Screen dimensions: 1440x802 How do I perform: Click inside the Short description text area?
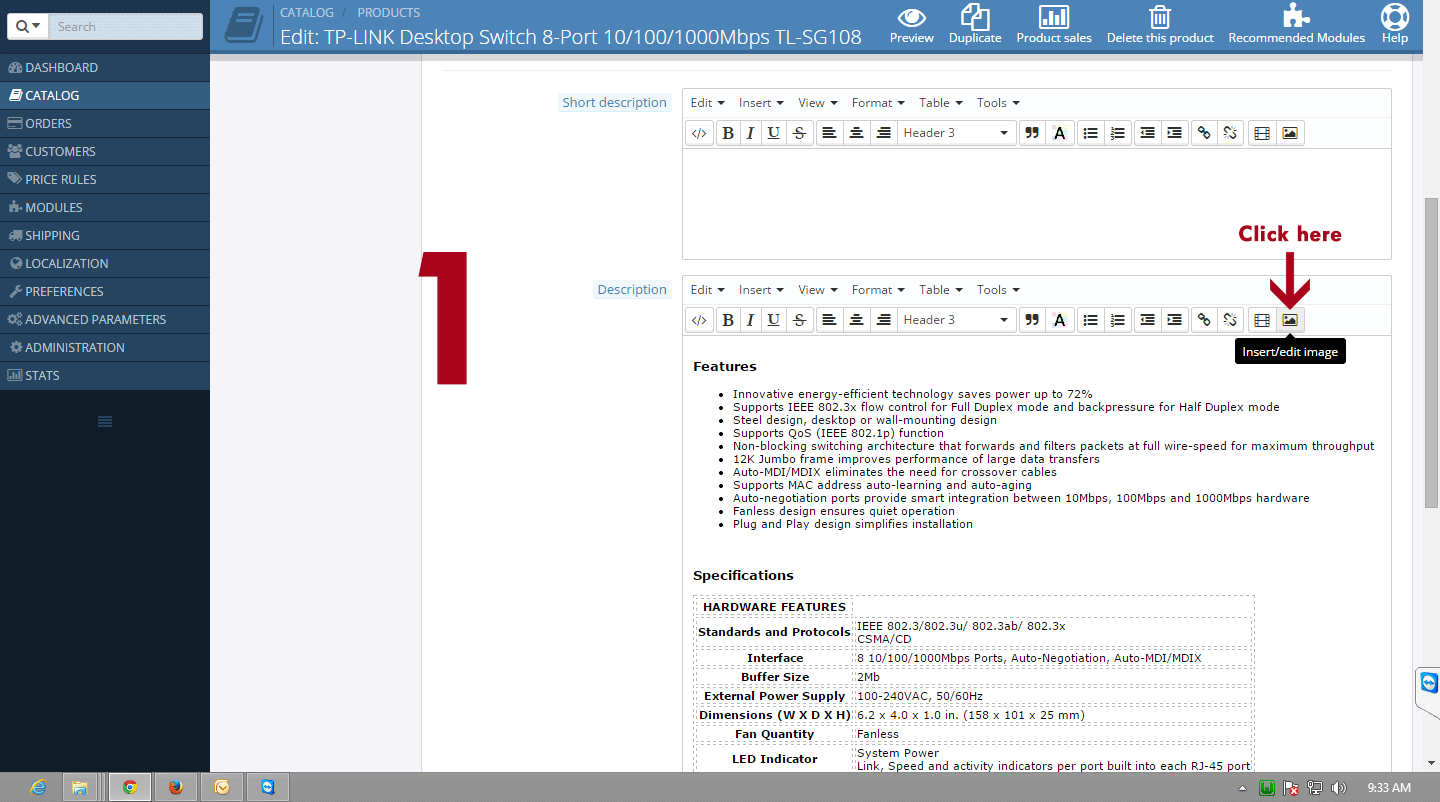point(1037,204)
